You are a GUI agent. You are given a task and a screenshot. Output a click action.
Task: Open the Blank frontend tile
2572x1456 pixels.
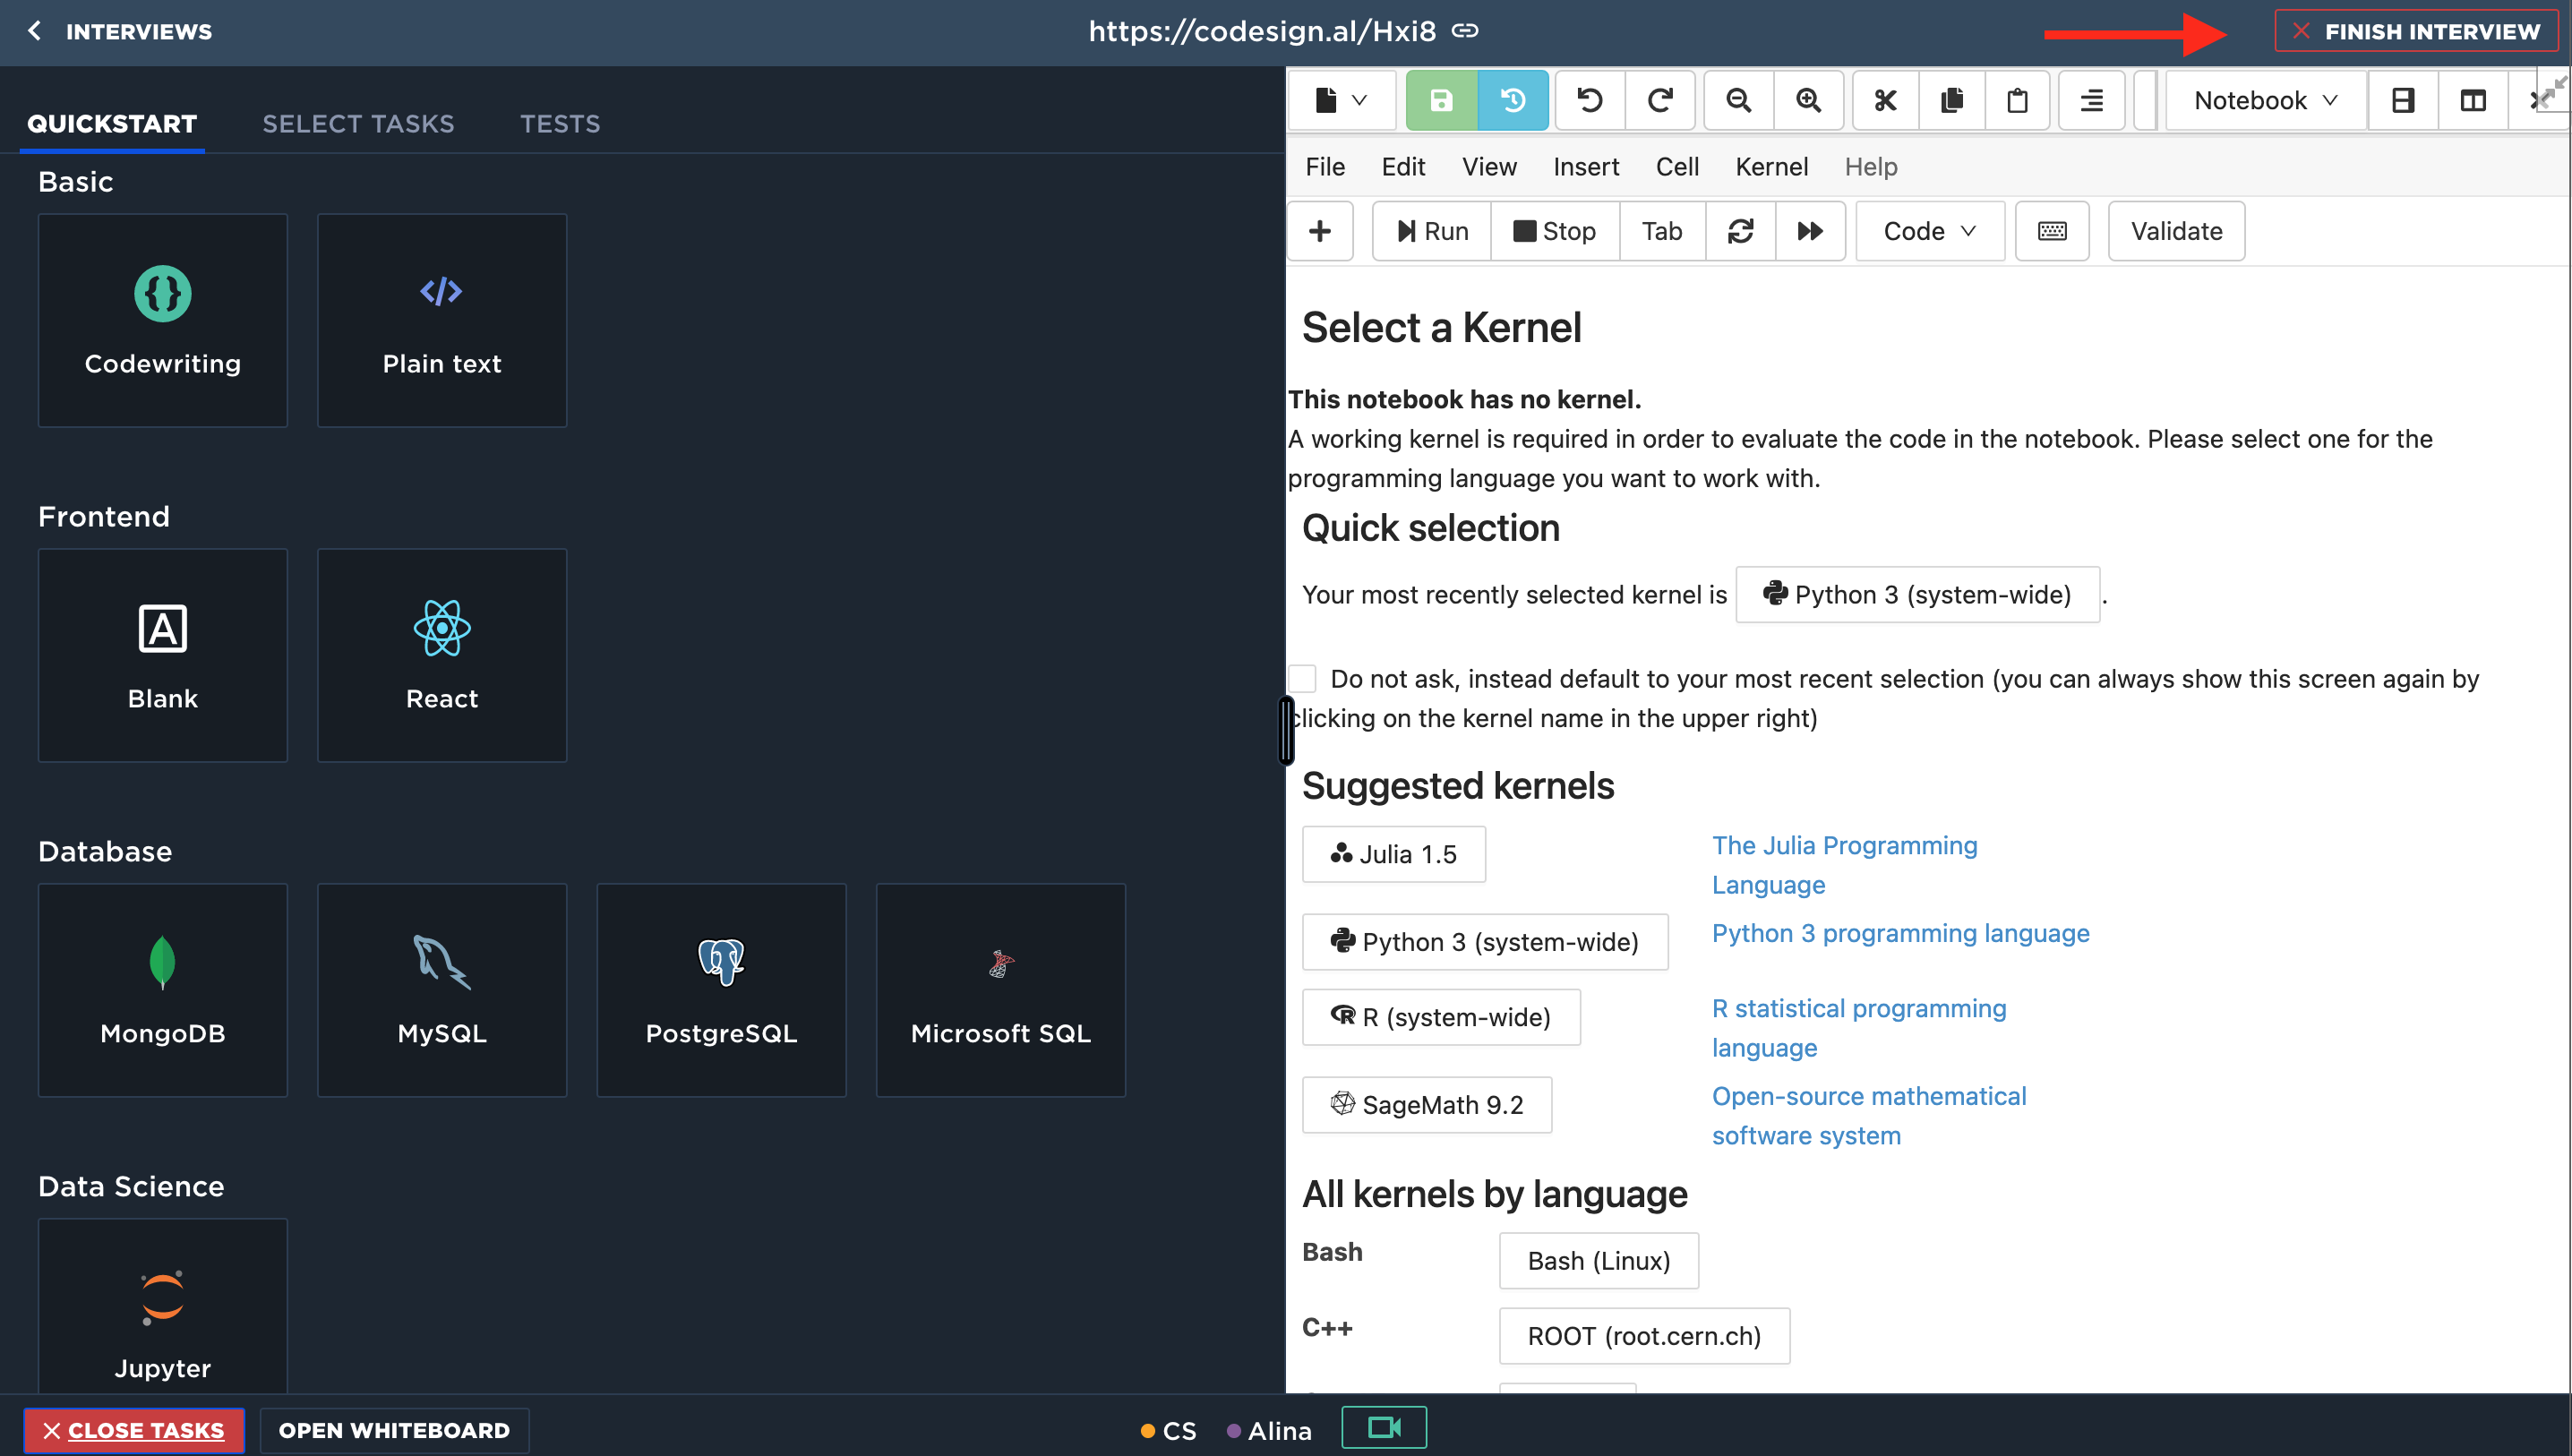coord(163,655)
